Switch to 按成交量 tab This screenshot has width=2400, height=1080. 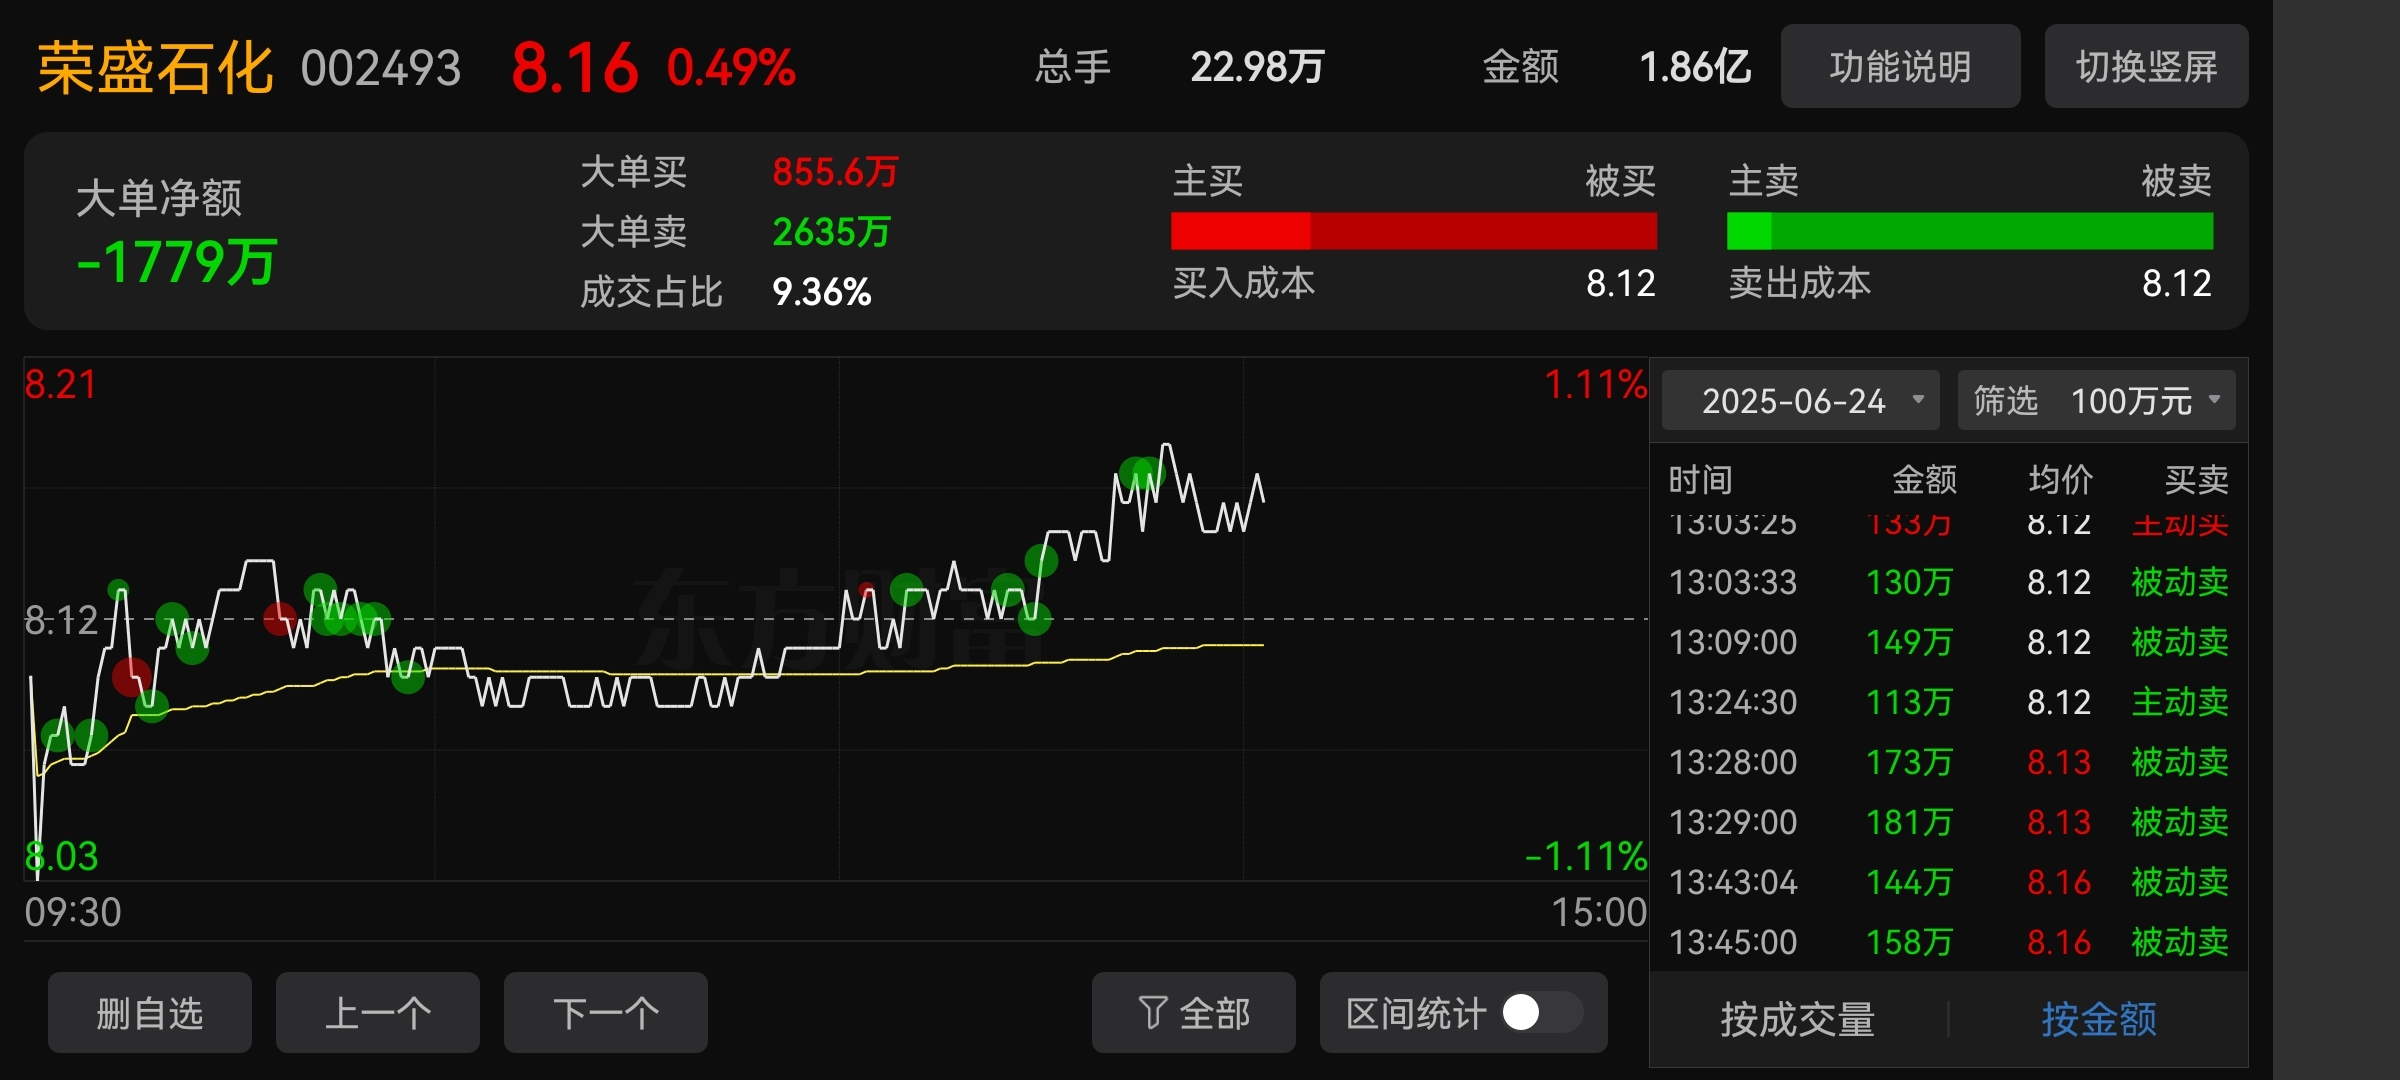pyautogui.click(x=1798, y=1019)
